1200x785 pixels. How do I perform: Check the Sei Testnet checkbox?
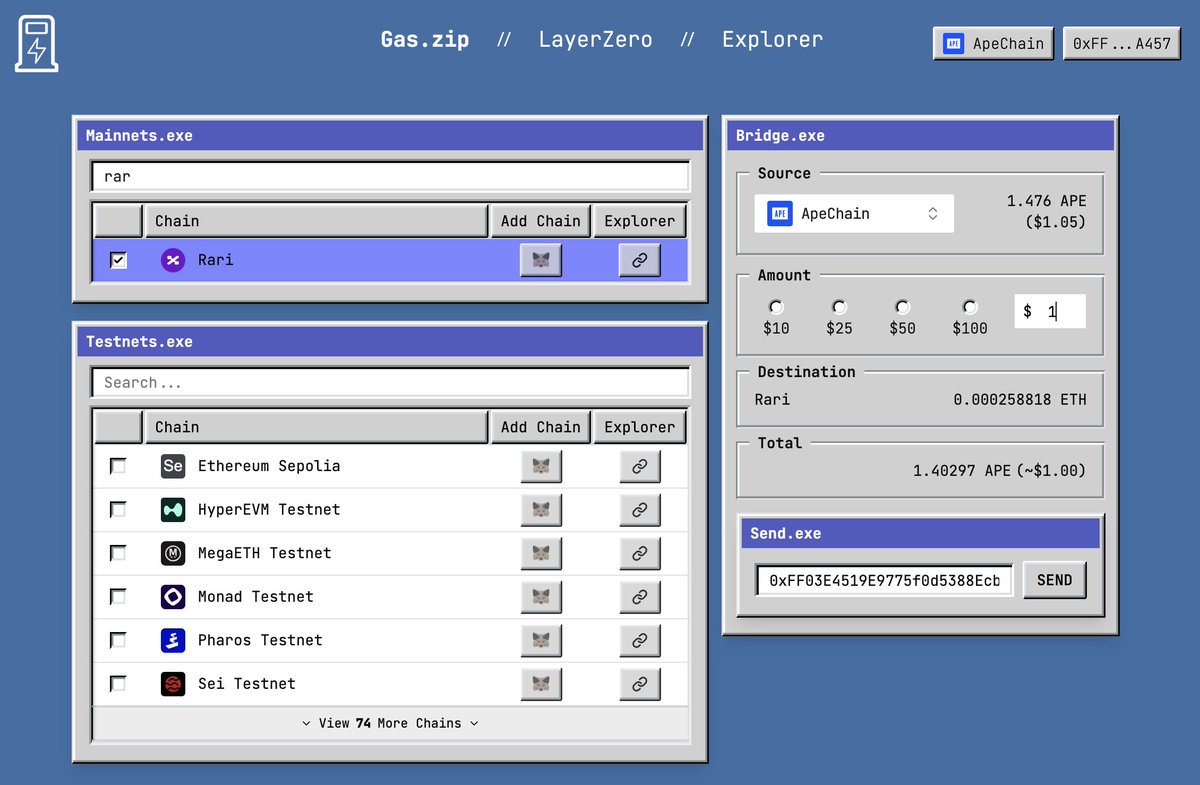pos(118,684)
